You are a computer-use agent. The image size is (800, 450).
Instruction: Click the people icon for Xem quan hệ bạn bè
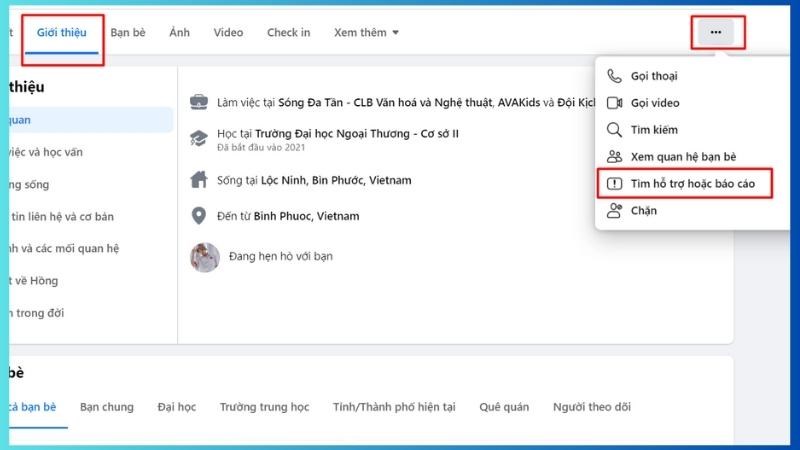point(614,157)
